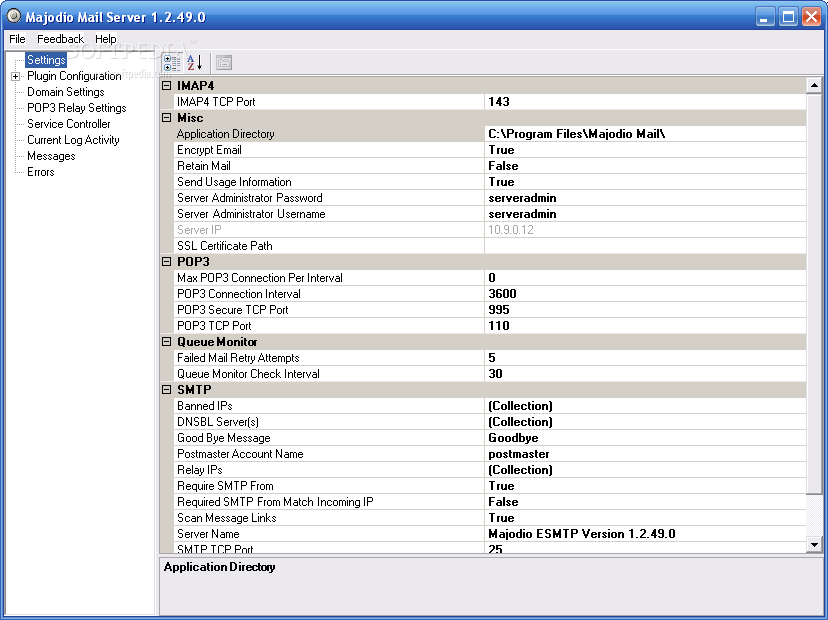Collapse the SMTP category
This screenshot has height=620, width=828.
(167, 390)
